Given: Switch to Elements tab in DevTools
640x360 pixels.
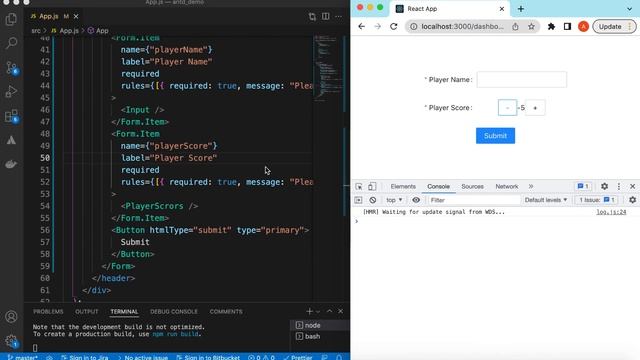Looking at the screenshot, I should pos(403,187).
